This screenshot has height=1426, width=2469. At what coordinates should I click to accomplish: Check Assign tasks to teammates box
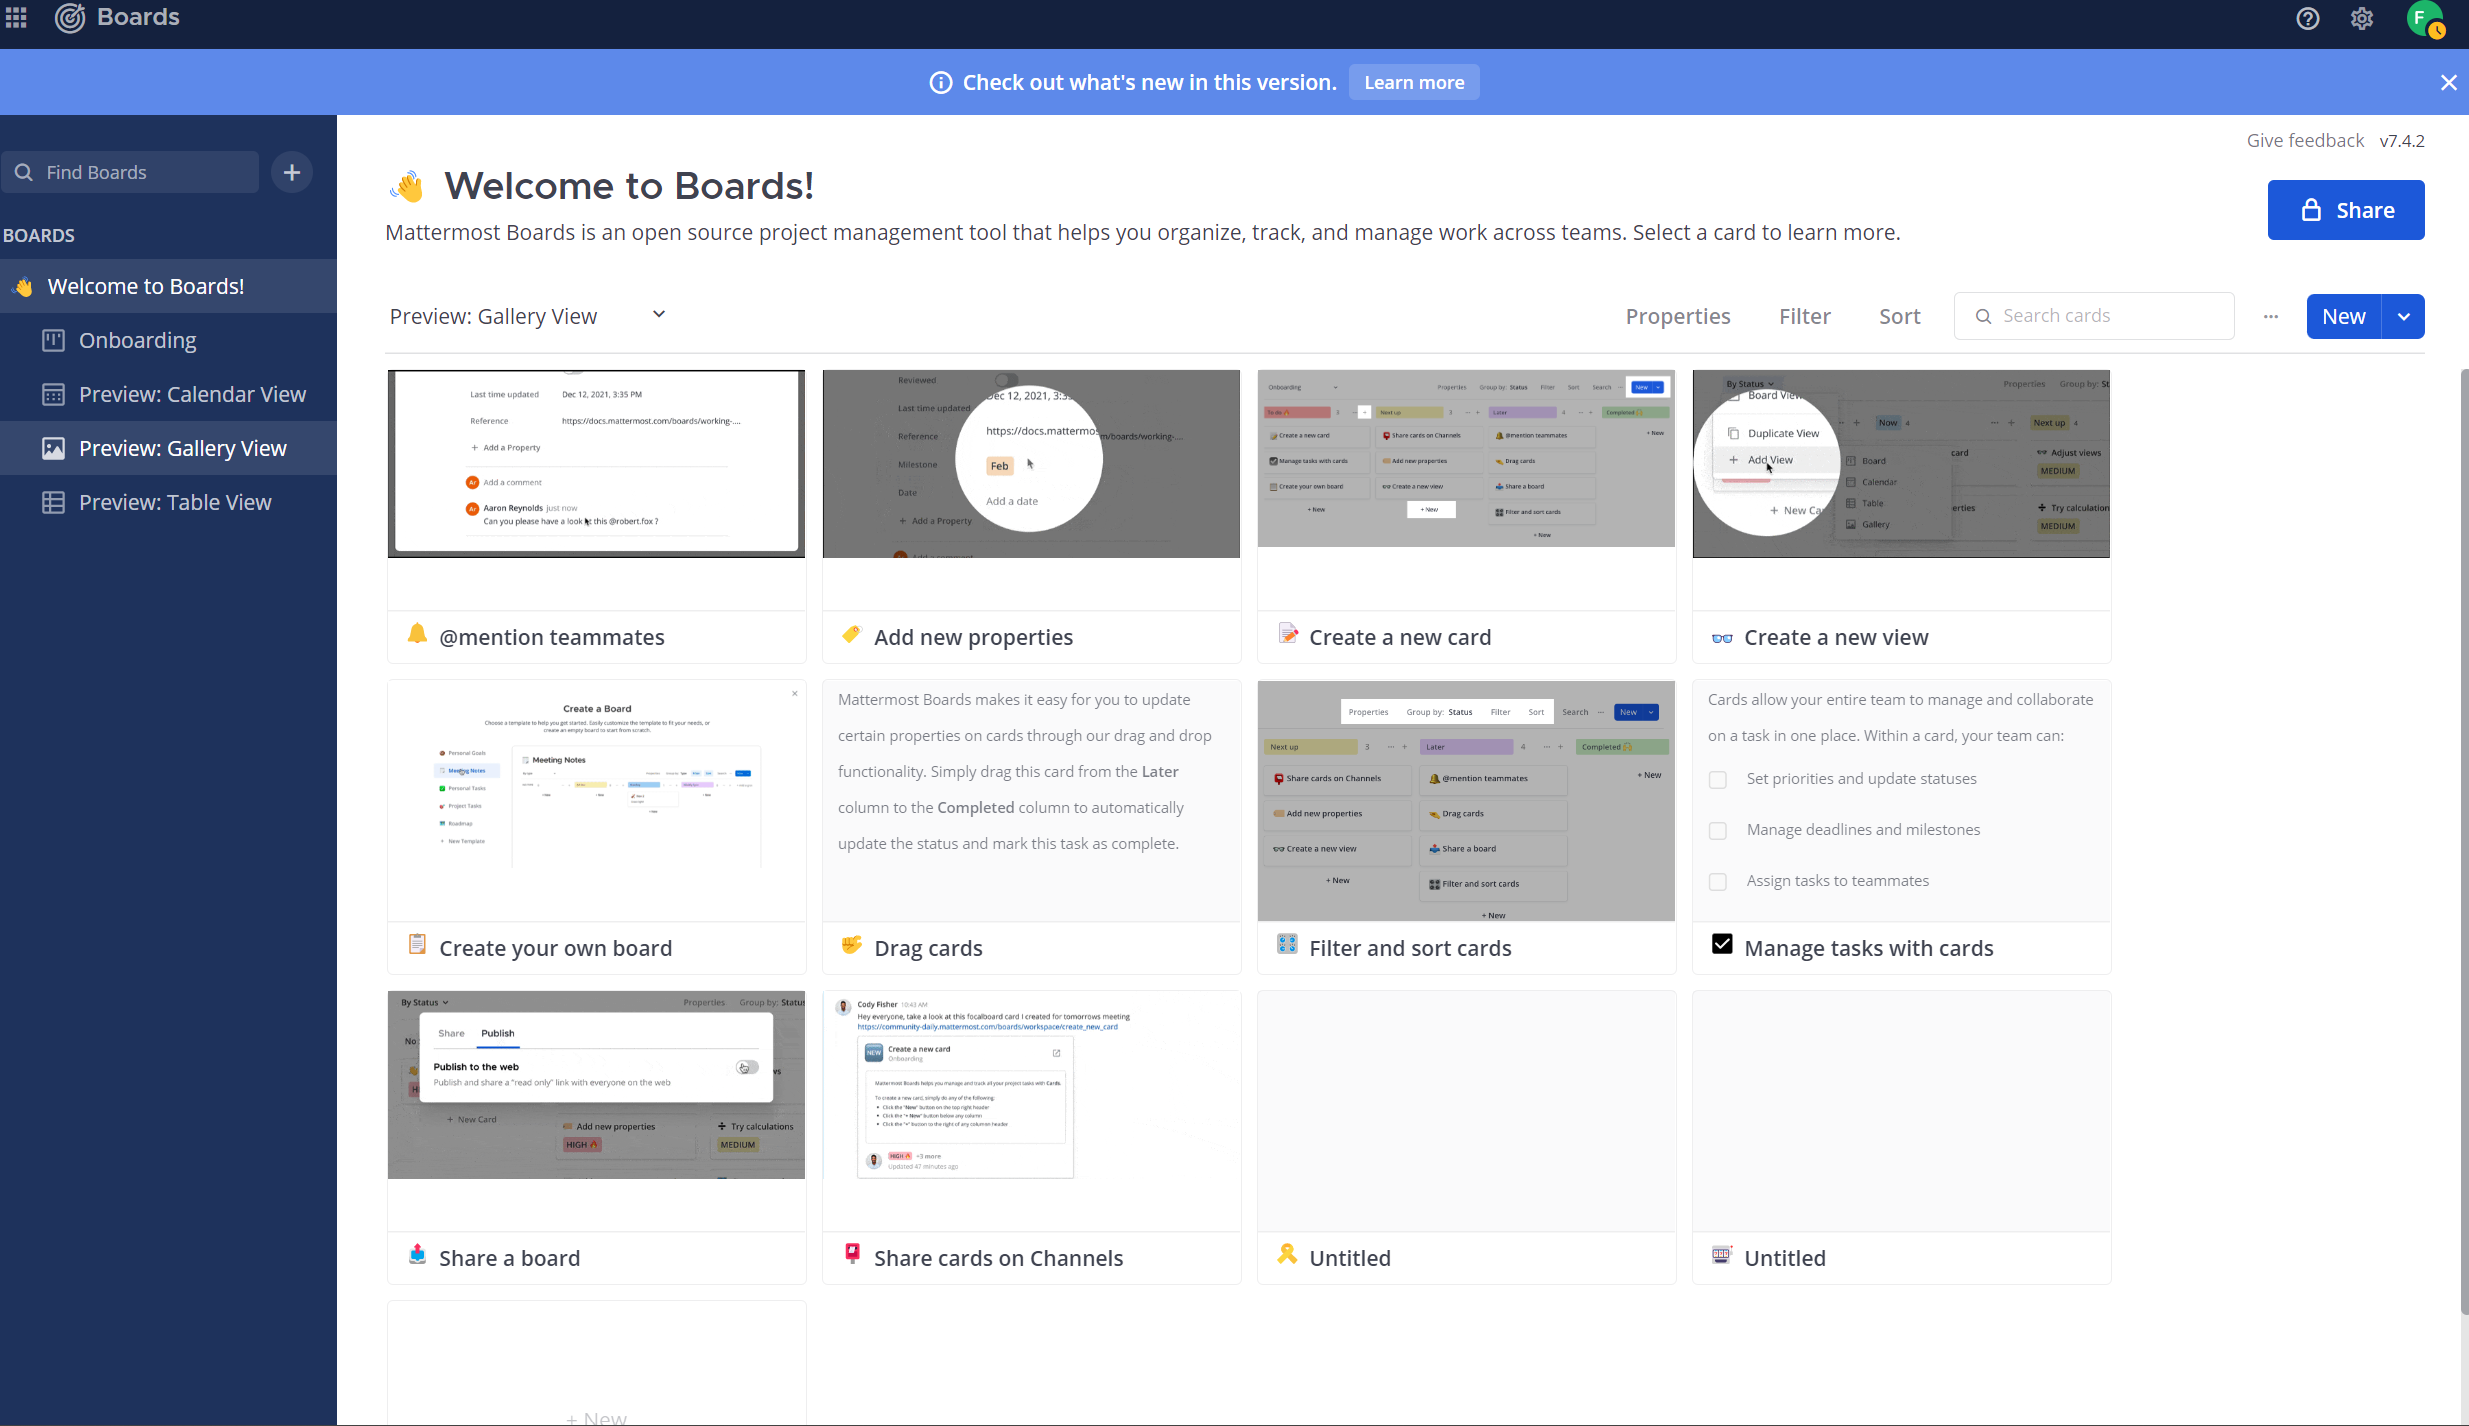tap(1718, 882)
